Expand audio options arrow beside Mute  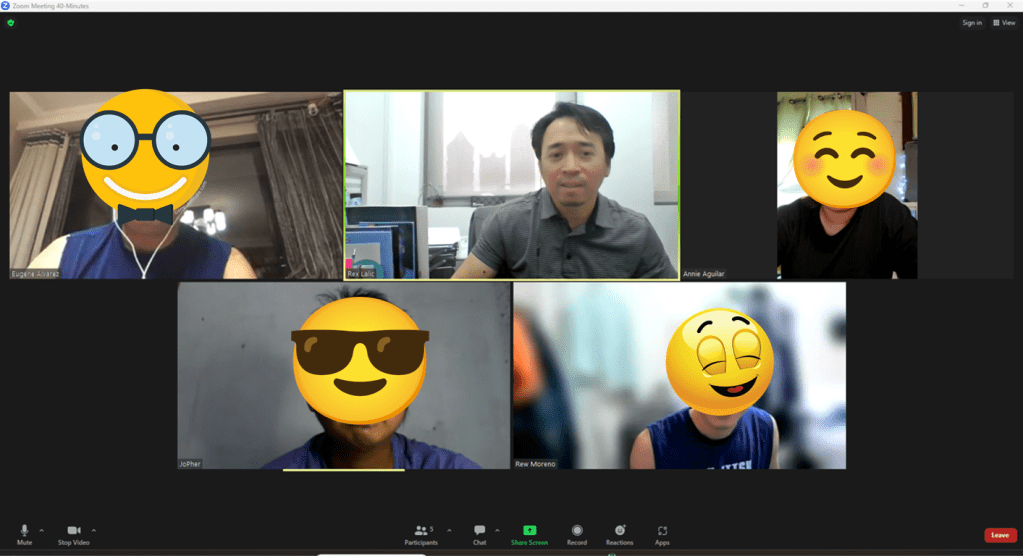click(41, 530)
